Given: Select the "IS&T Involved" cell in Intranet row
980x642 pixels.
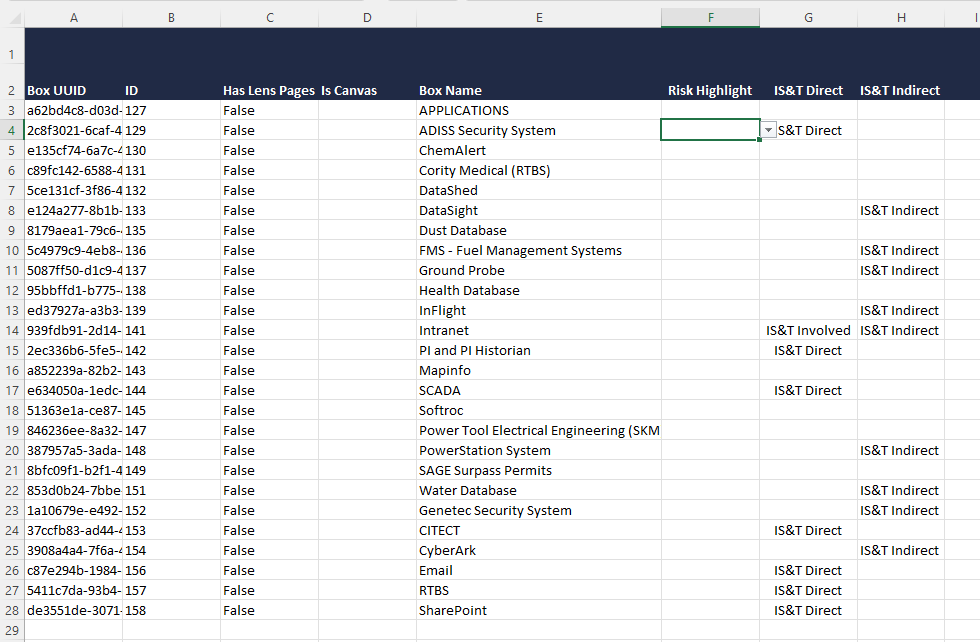Looking at the screenshot, I should tap(808, 331).
